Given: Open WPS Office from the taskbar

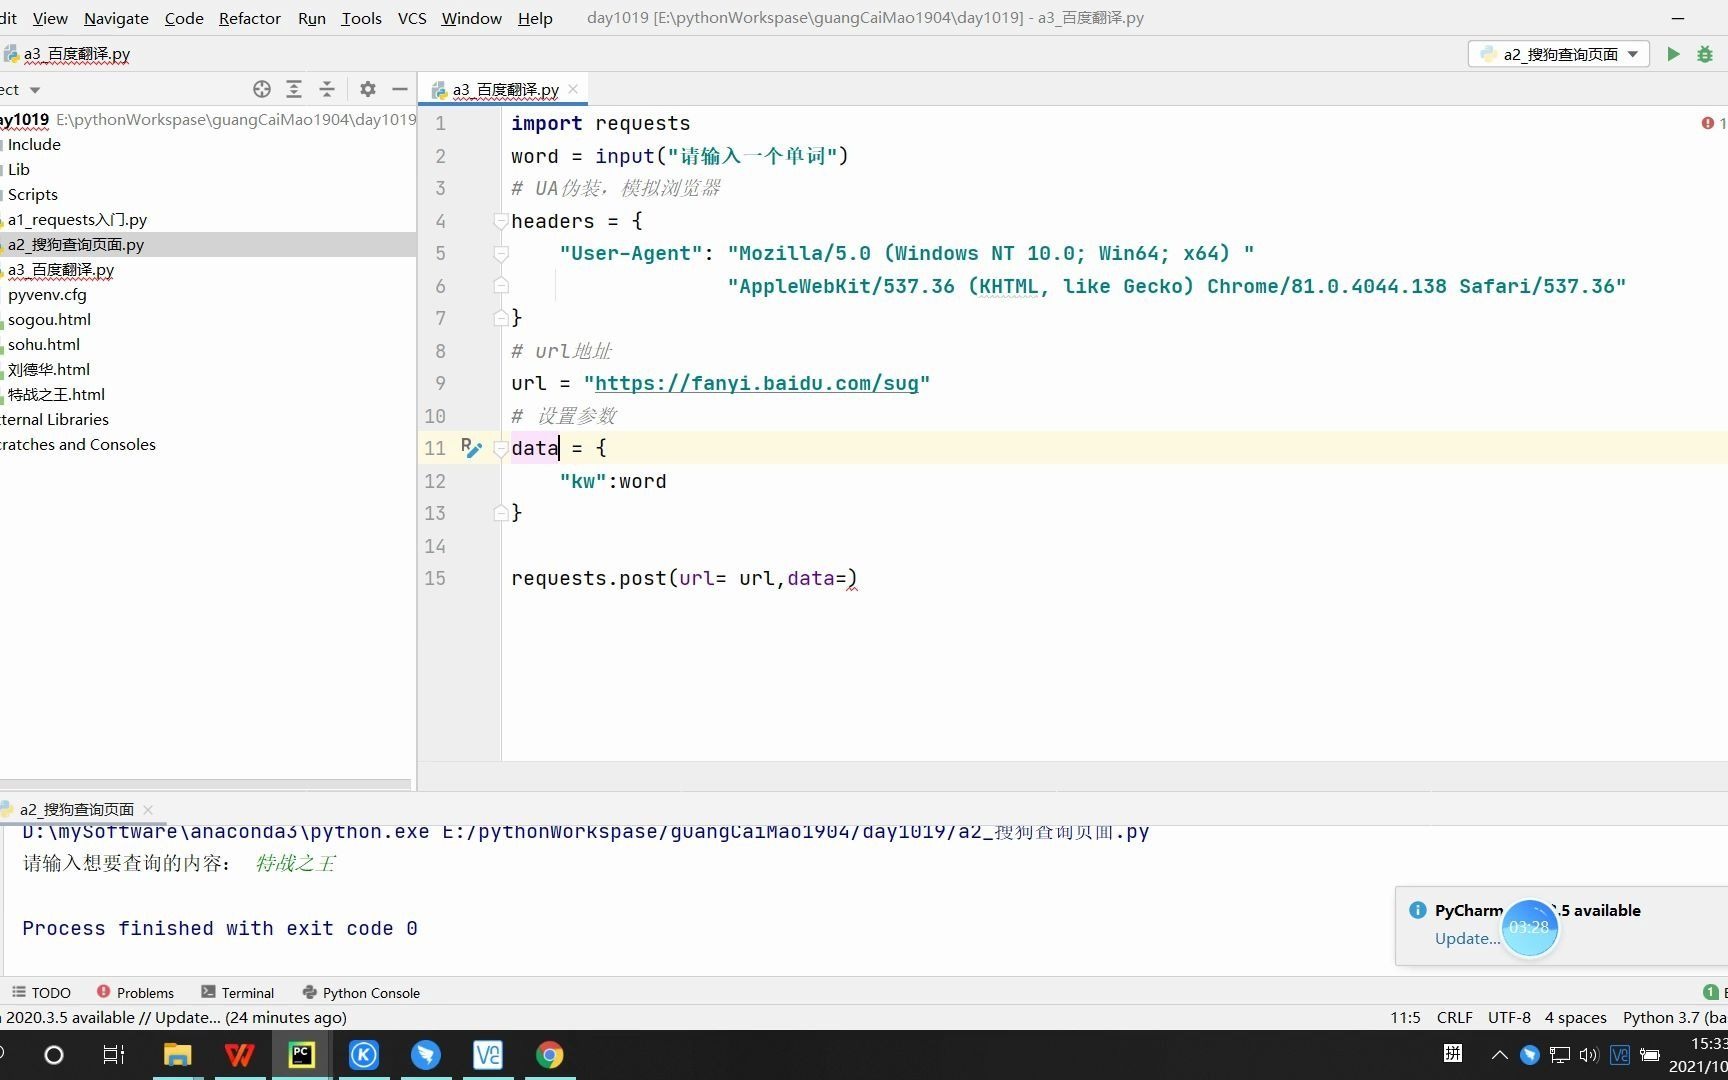Looking at the screenshot, I should [x=240, y=1055].
